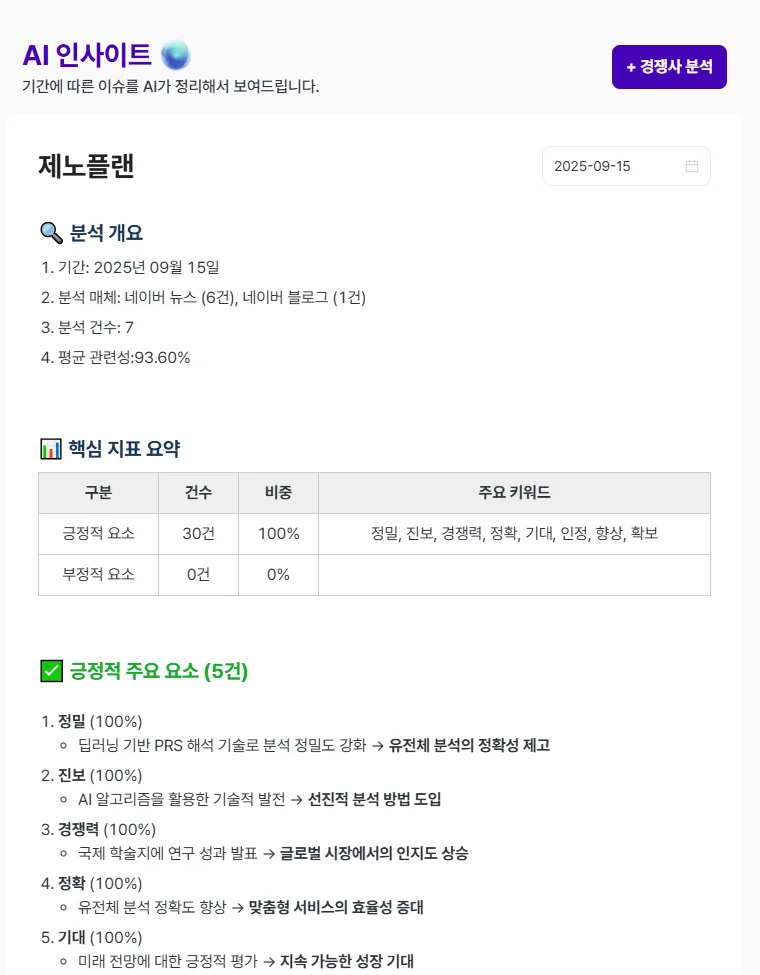Image resolution: width=760 pixels, height=975 pixels.
Task: Click the AI 인사이트 orb icon
Action: pyautogui.click(x=175, y=54)
